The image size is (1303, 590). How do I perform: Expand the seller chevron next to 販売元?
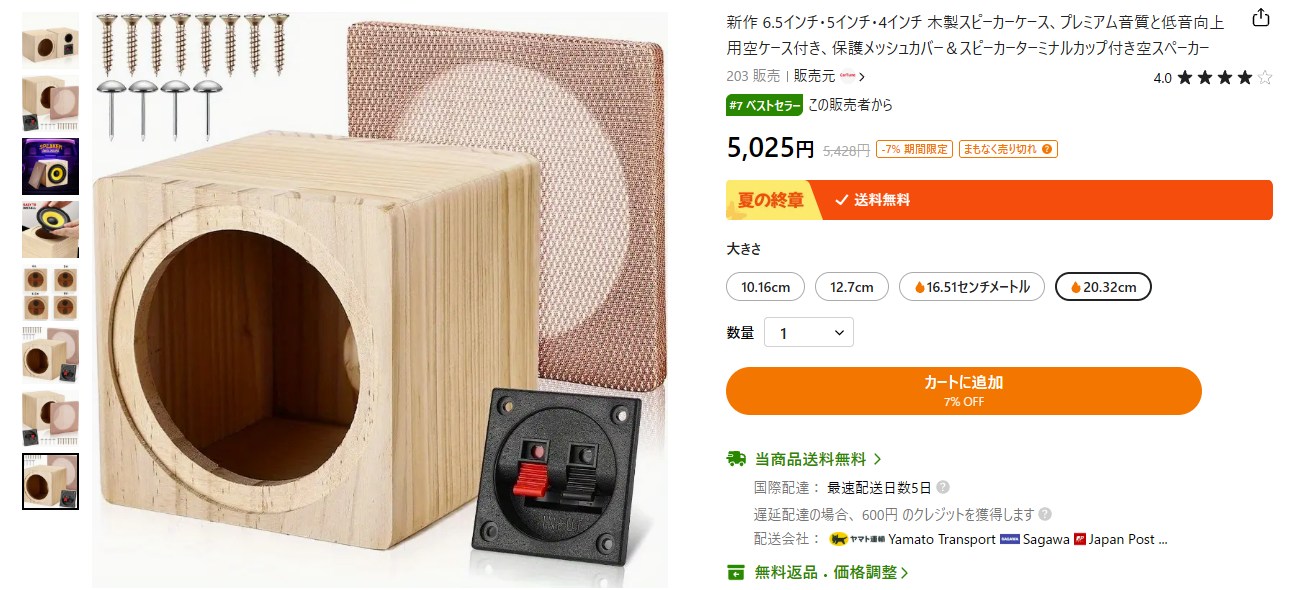click(862, 76)
